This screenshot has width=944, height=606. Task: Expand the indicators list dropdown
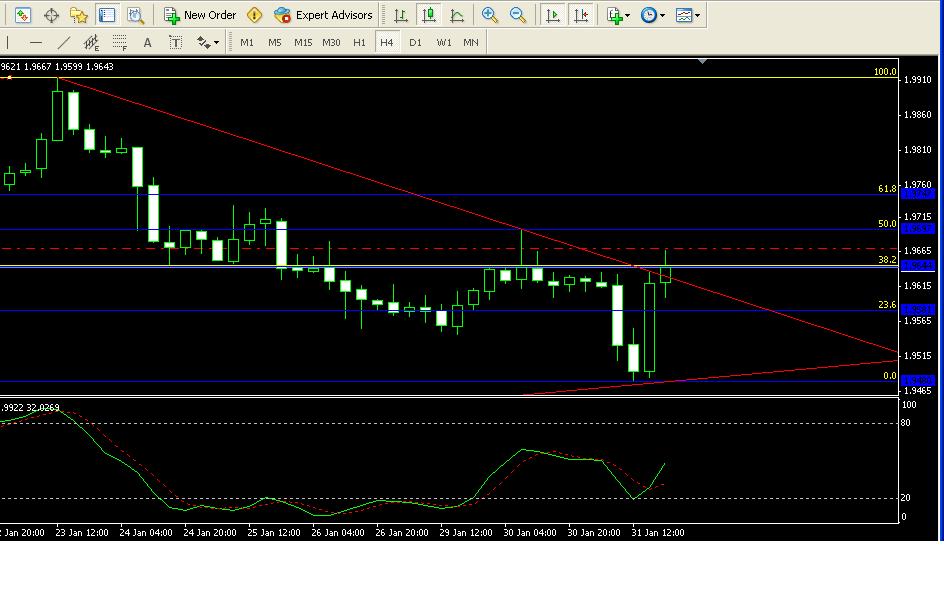619,15
